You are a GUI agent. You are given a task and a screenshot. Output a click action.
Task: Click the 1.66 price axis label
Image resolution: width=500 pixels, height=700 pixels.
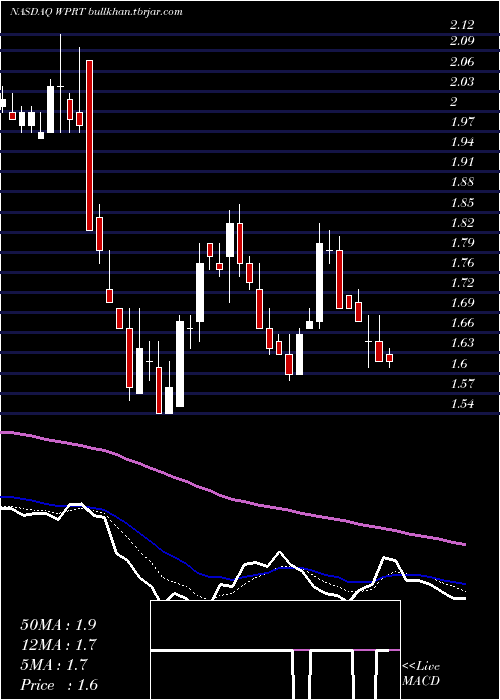click(x=462, y=323)
